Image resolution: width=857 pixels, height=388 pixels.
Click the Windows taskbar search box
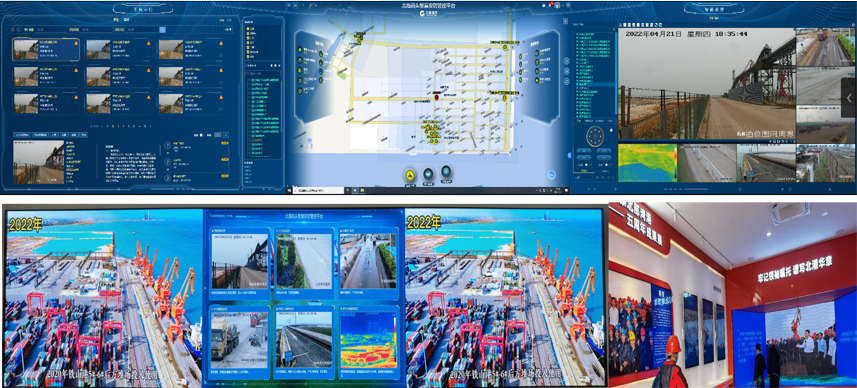(x=319, y=190)
